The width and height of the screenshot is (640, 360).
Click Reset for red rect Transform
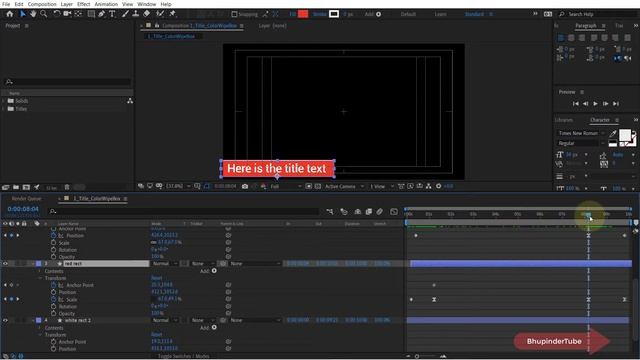pyautogui.click(x=156, y=278)
